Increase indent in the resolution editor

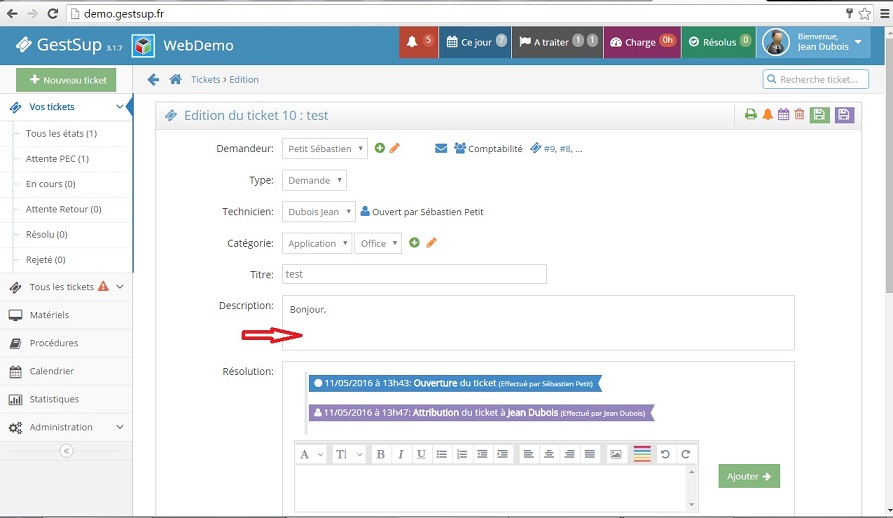(502, 454)
